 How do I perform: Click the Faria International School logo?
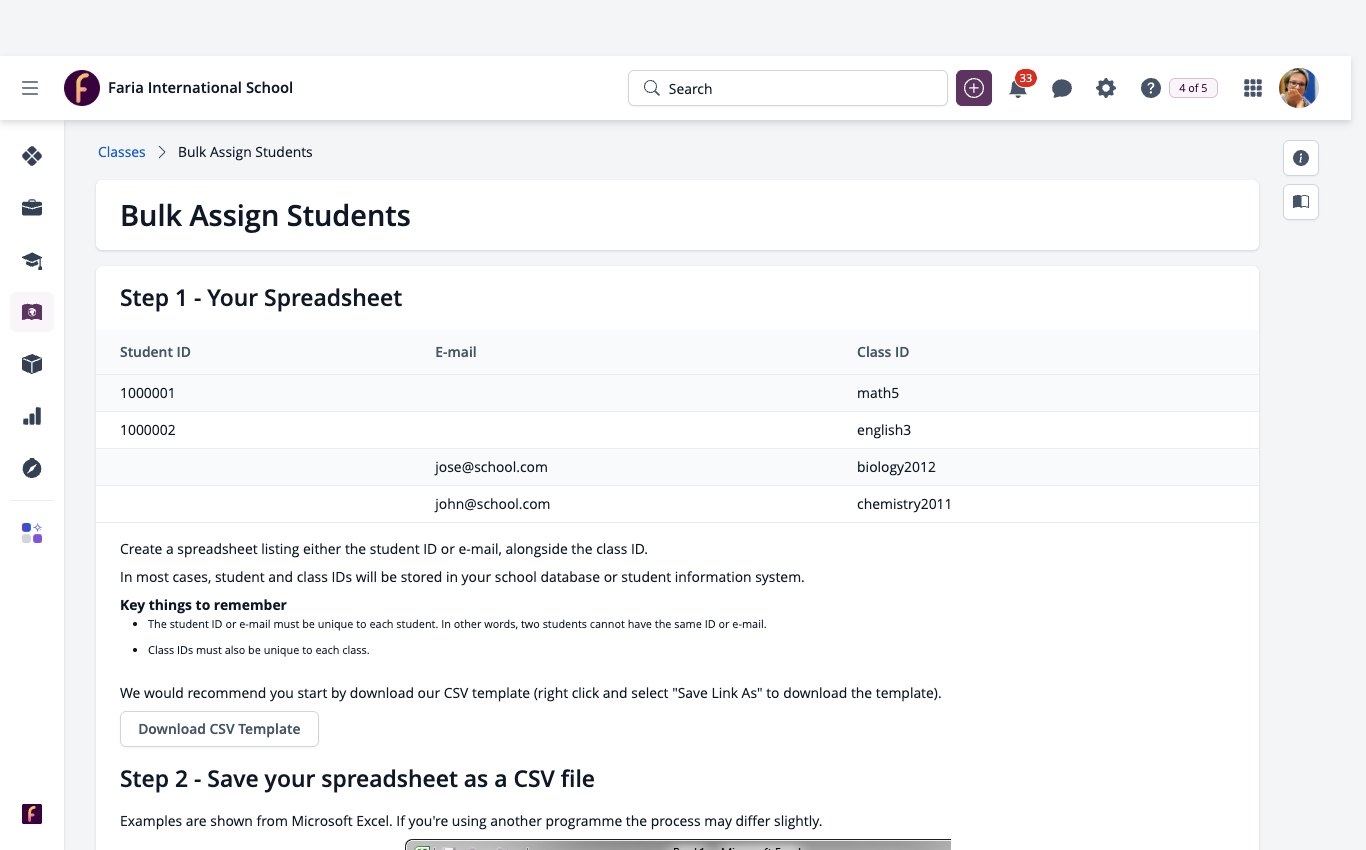[82, 88]
